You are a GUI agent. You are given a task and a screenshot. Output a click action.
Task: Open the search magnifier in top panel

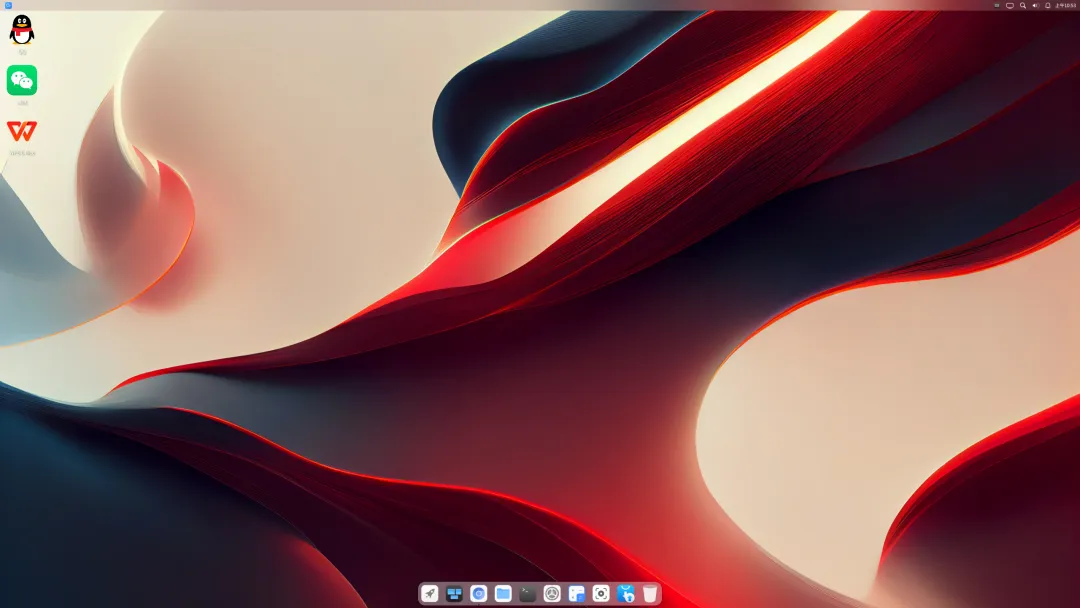(1023, 6)
